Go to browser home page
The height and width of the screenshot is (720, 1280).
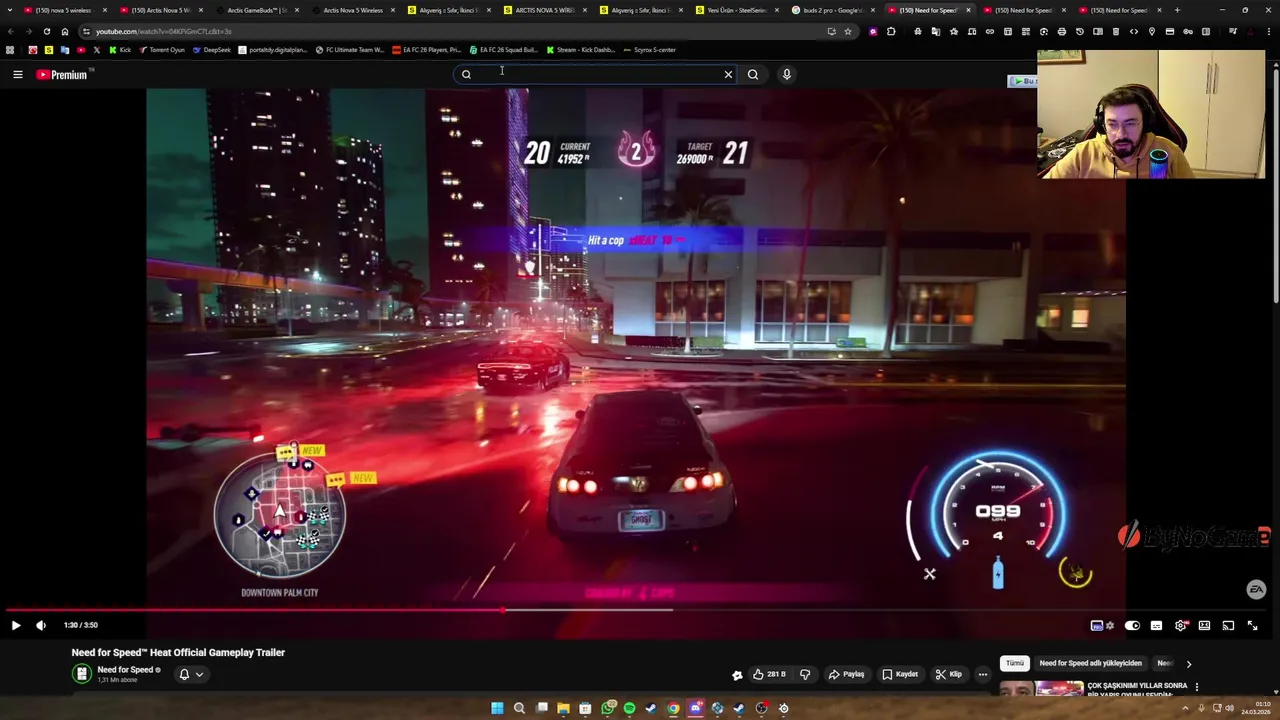coord(65,31)
